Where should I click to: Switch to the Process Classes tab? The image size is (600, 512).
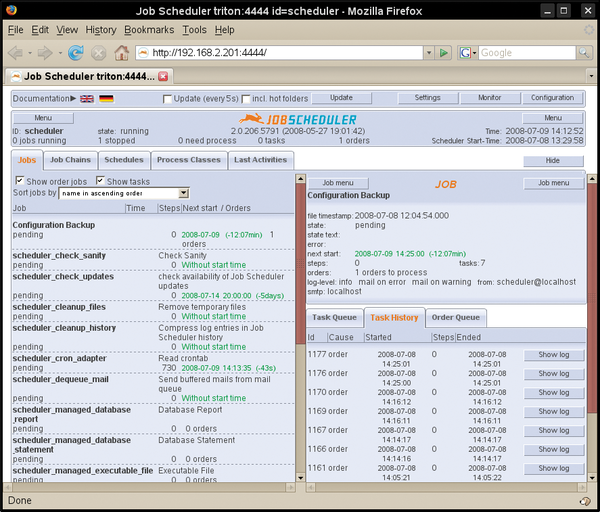[x=189, y=160]
